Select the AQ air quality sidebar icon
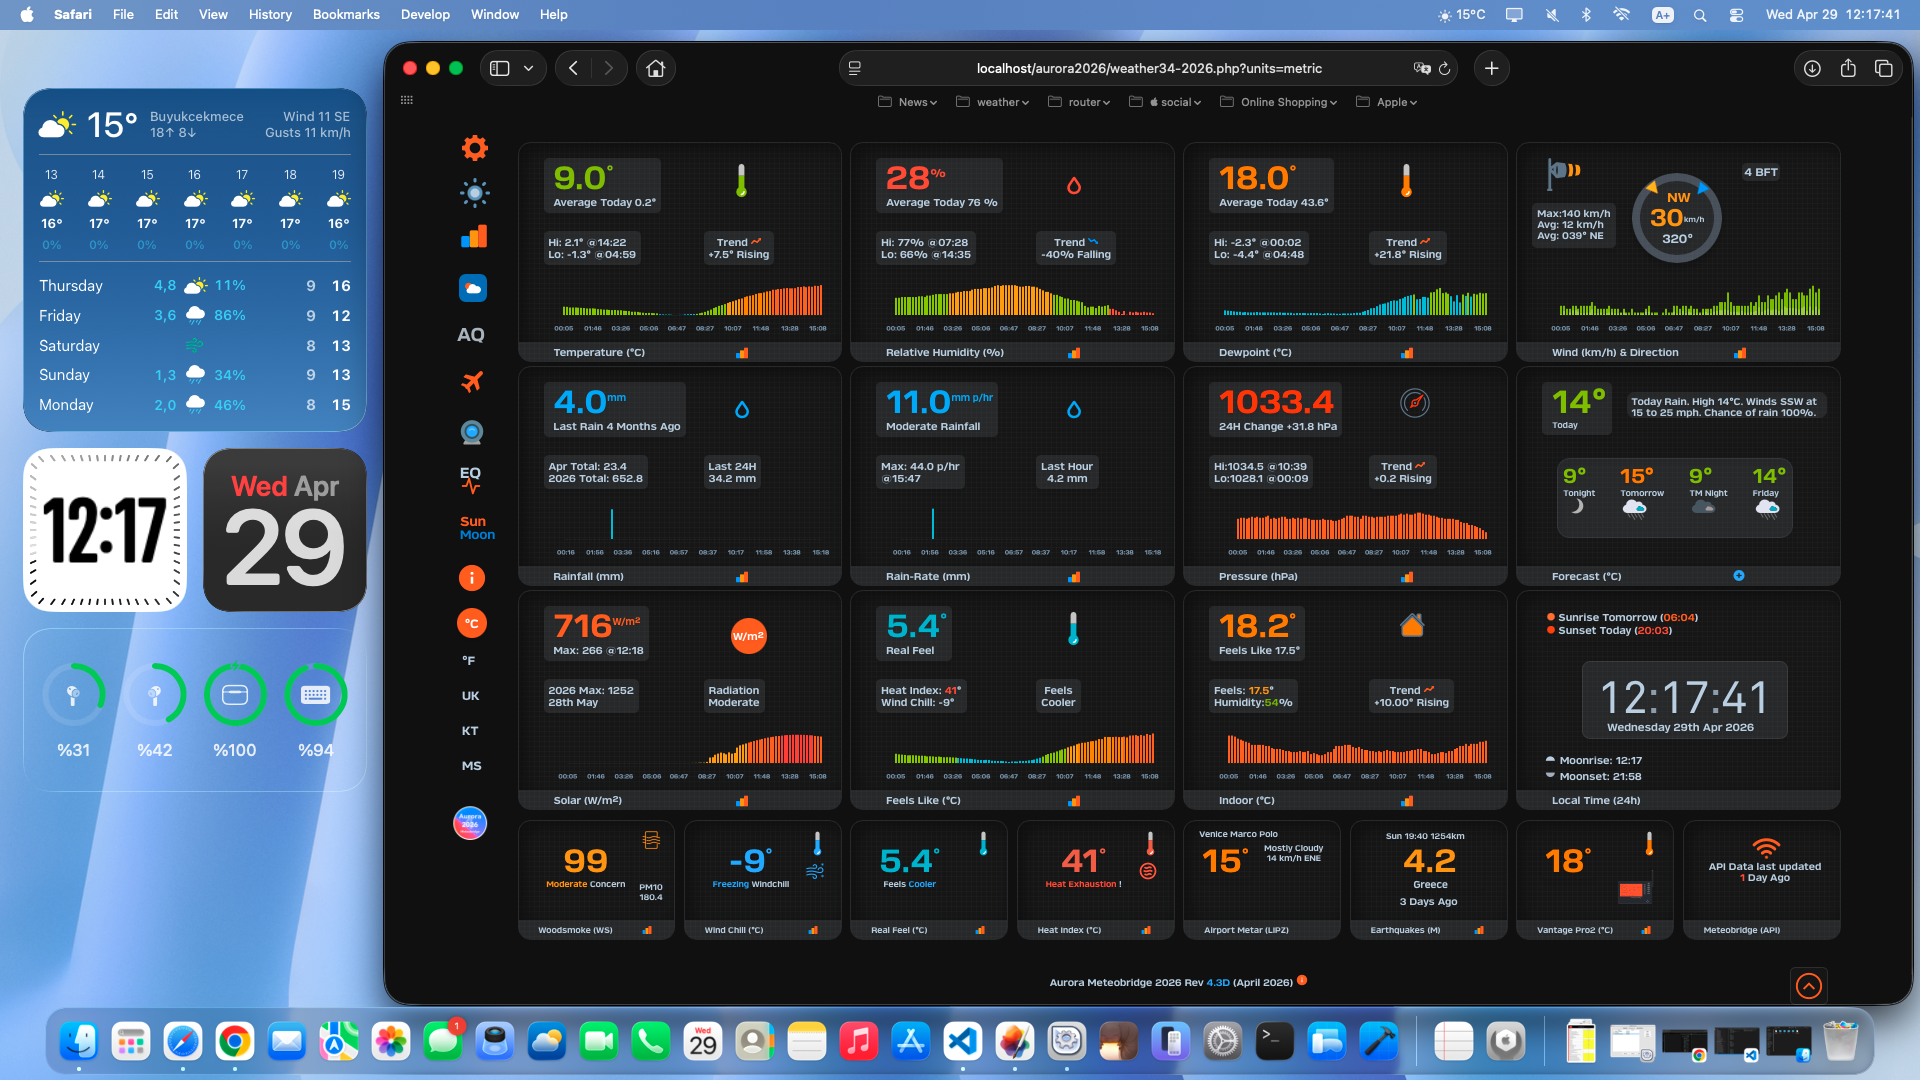The width and height of the screenshot is (1920, 1080). [471, 335]
